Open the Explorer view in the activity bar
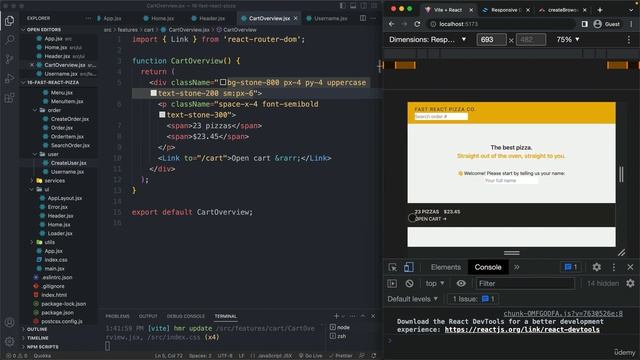 pos(9,20)
